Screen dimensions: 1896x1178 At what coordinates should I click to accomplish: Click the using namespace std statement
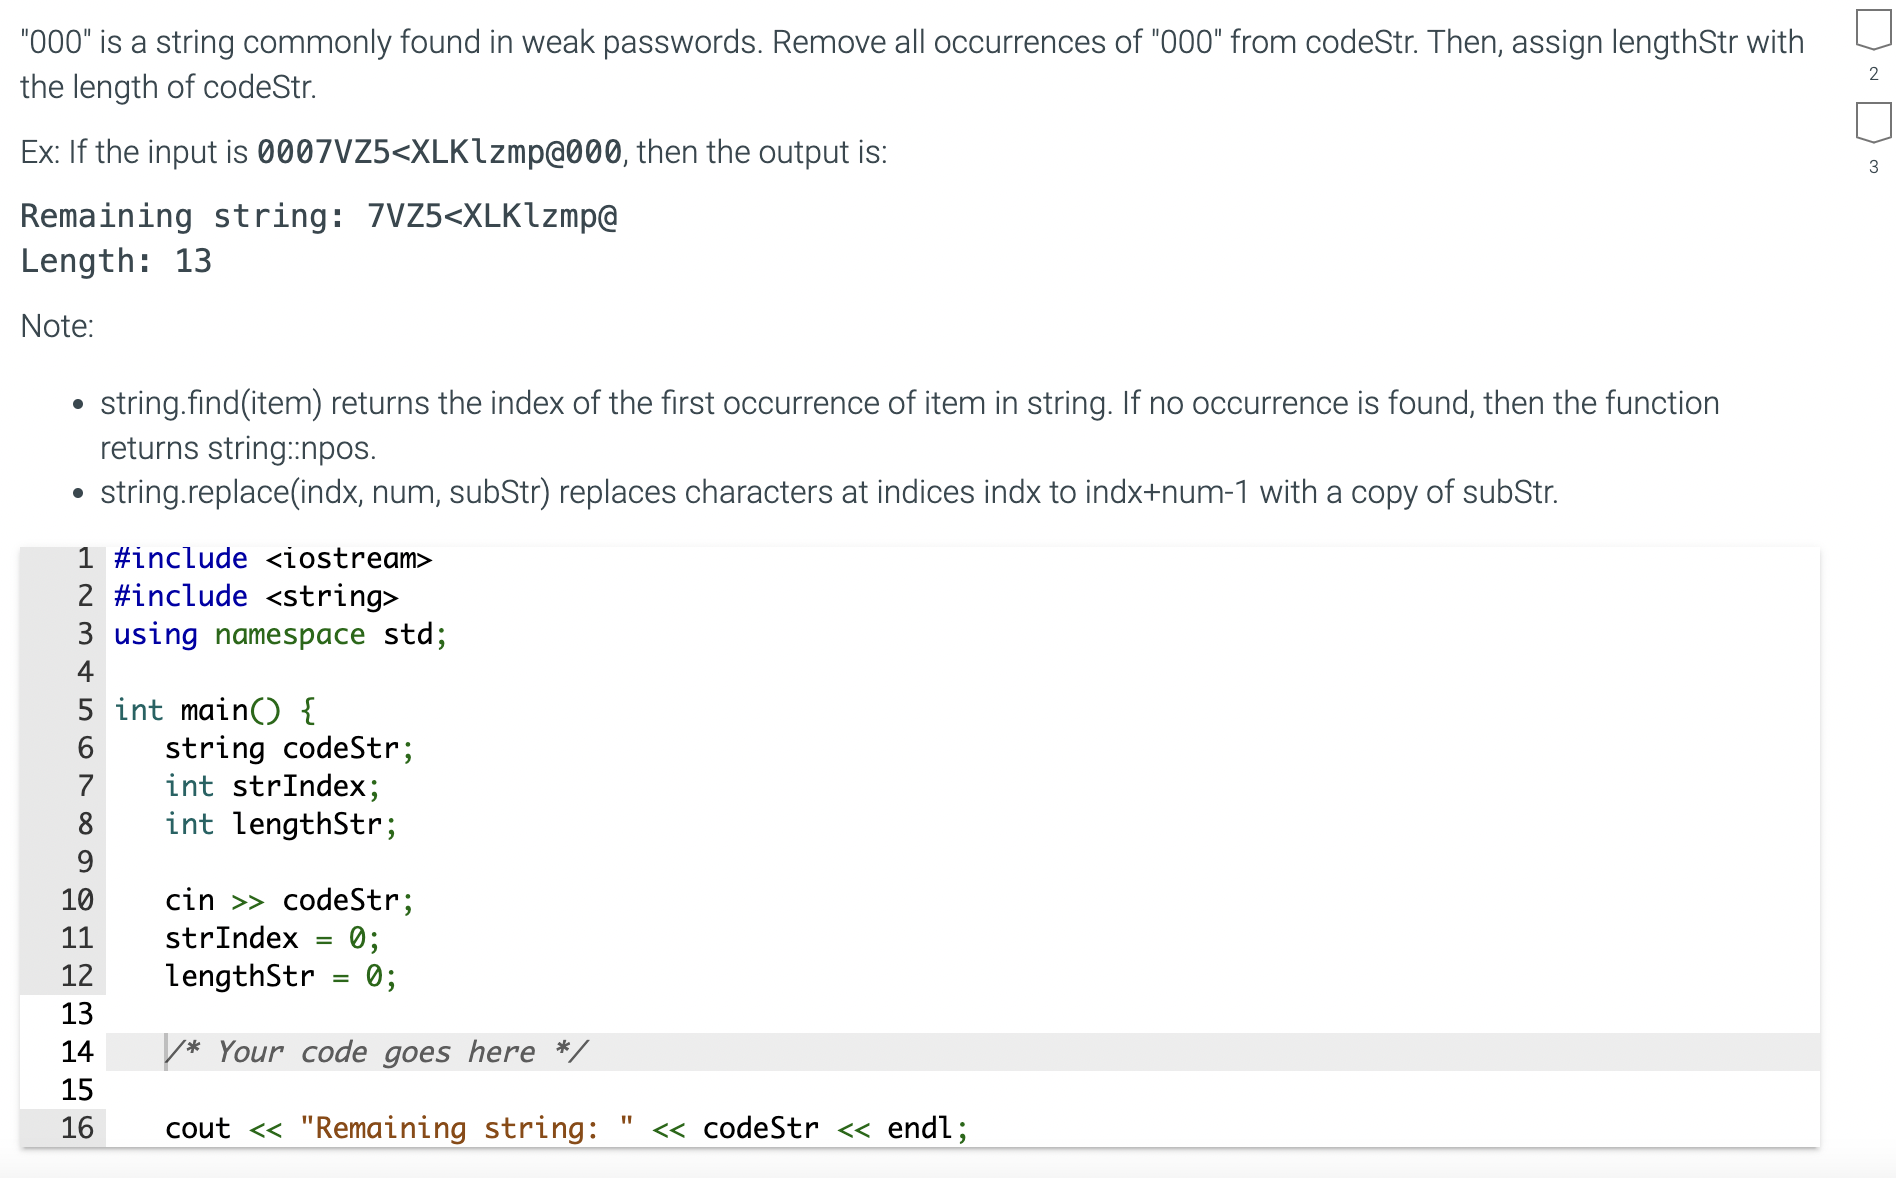[279, 634]
